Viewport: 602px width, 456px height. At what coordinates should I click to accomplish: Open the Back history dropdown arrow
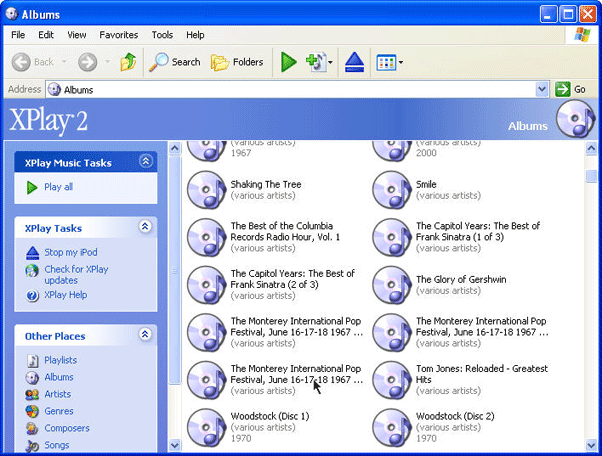click(x=64, y=62)
